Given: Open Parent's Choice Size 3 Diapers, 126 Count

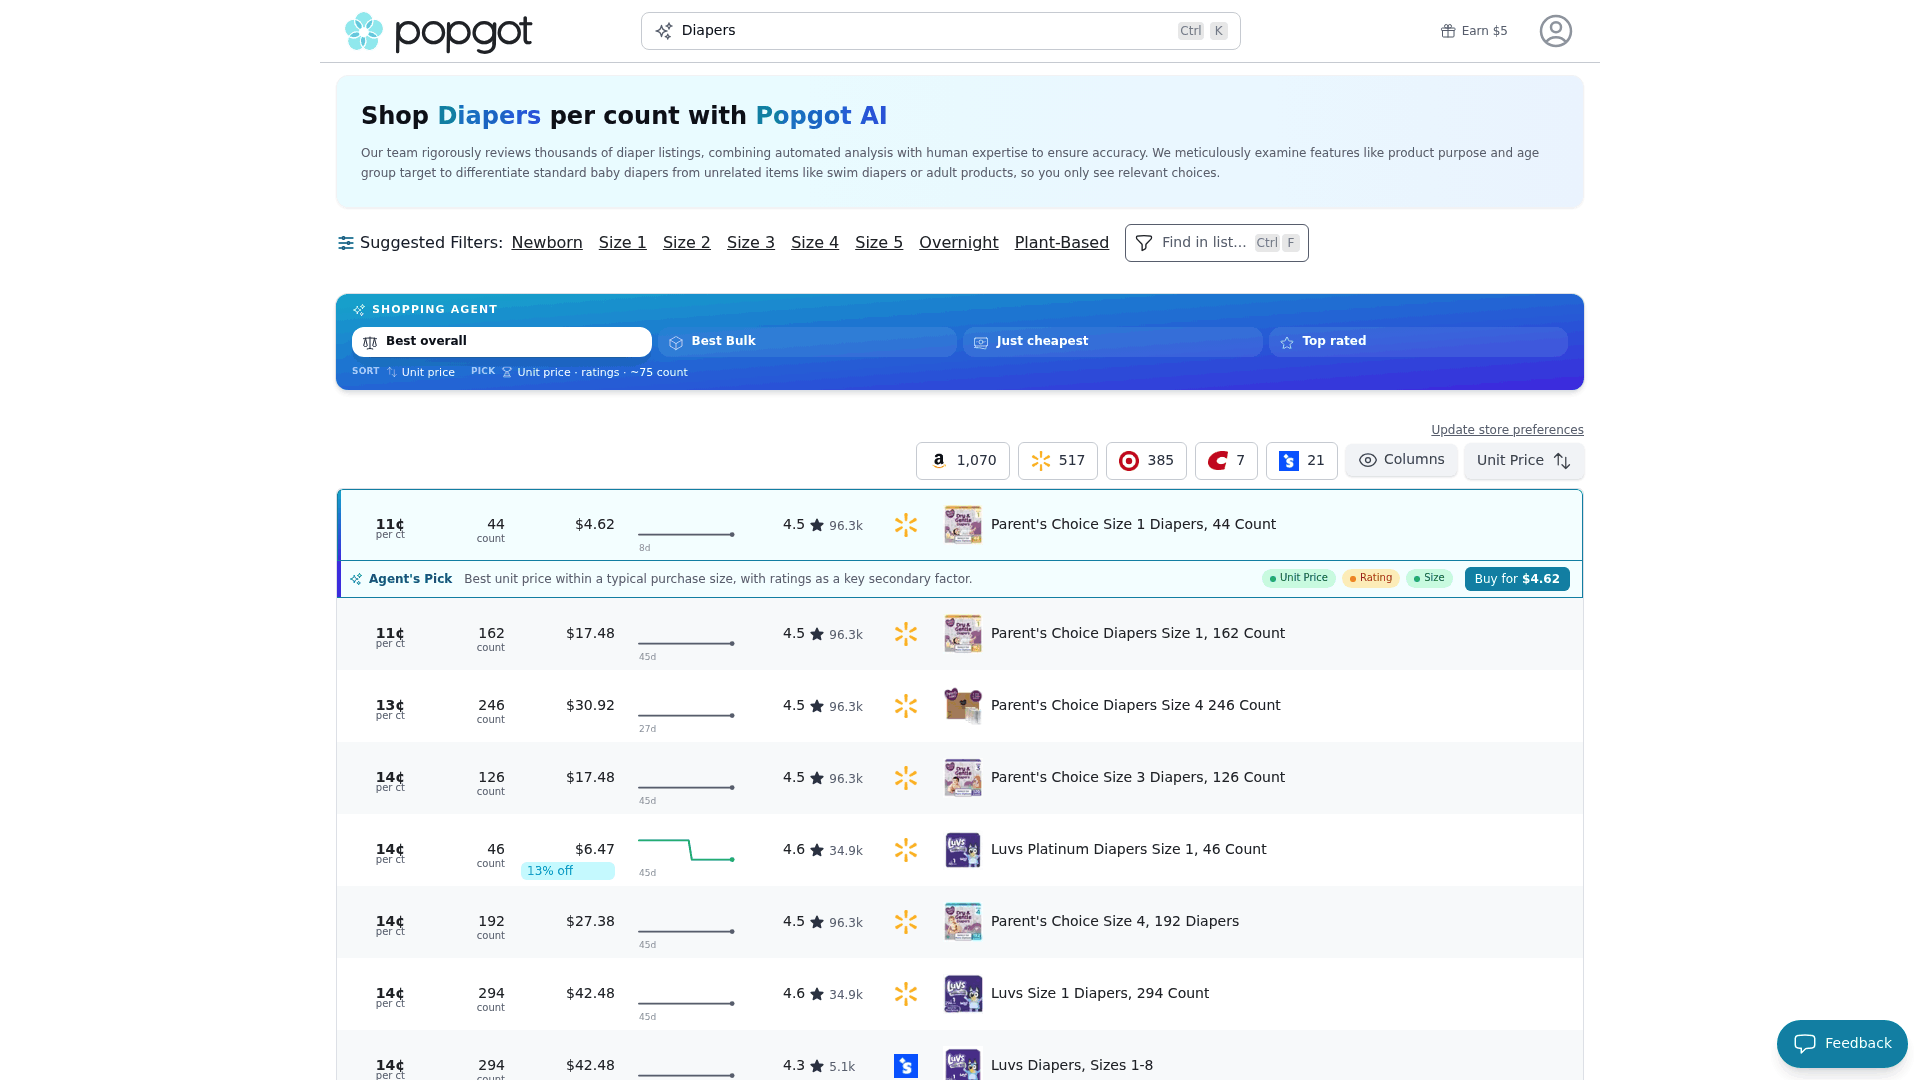Looking at the screenshot, I should tap(1138, 777).
